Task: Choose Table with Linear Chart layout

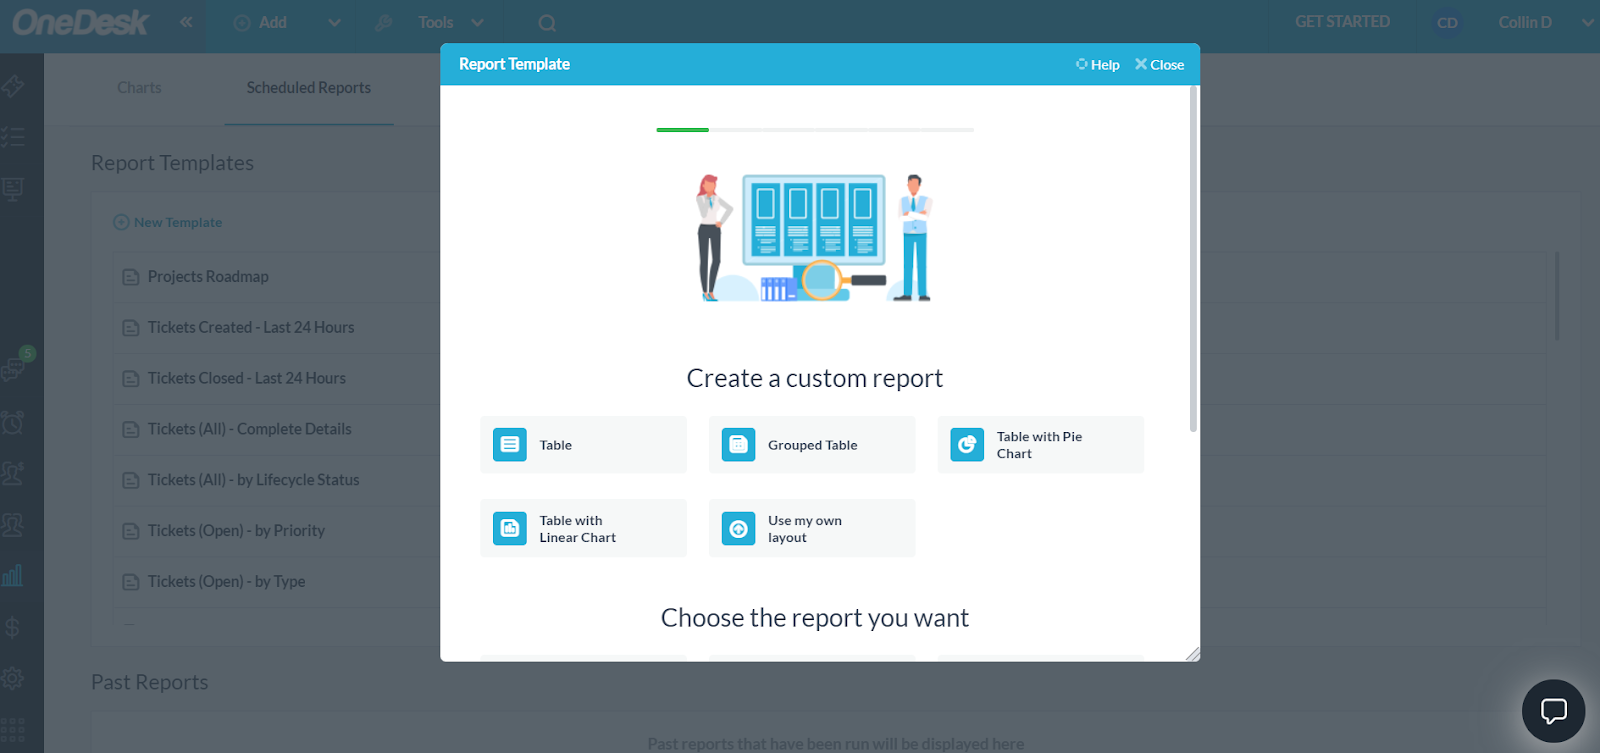Action: [x=583, y=528]
